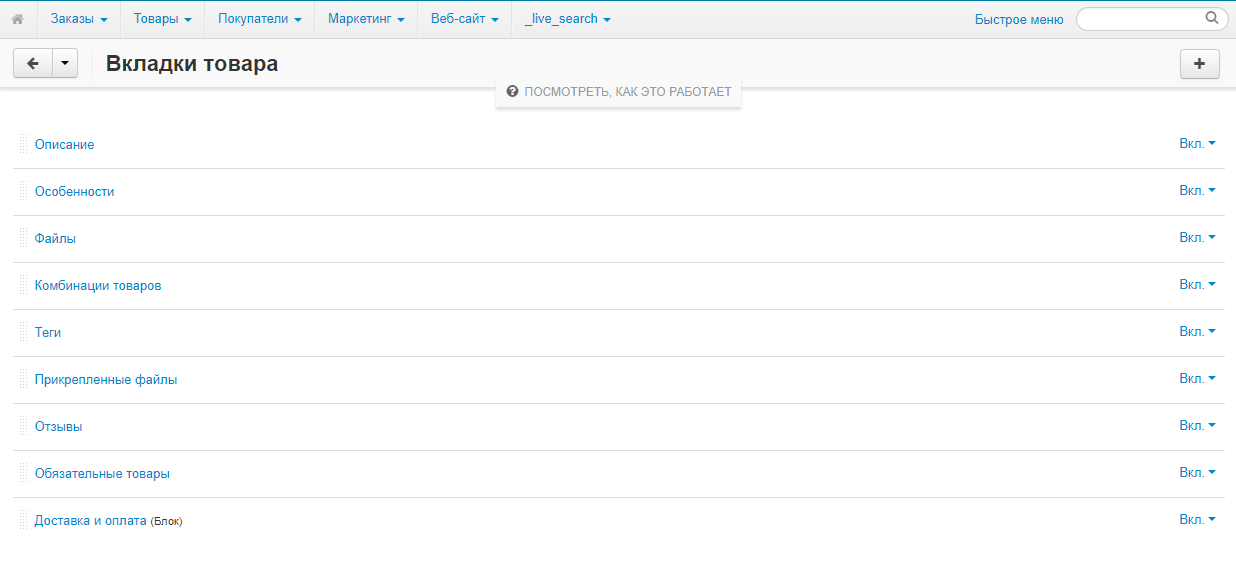Screen dimensions: 1236x584
Task: Click the back arrow button
Action: [x=32, y=63]
